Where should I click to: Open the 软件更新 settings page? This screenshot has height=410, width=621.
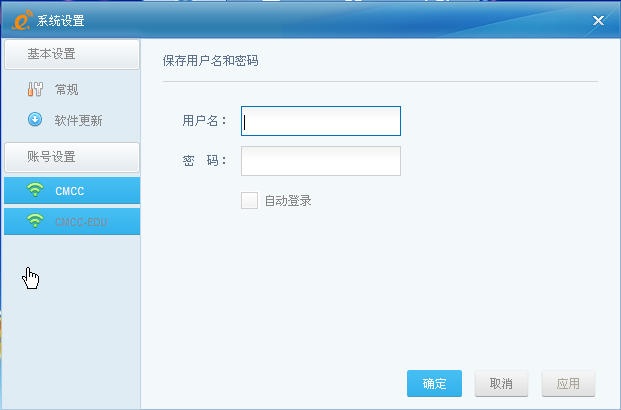click(x=78, y=121)
